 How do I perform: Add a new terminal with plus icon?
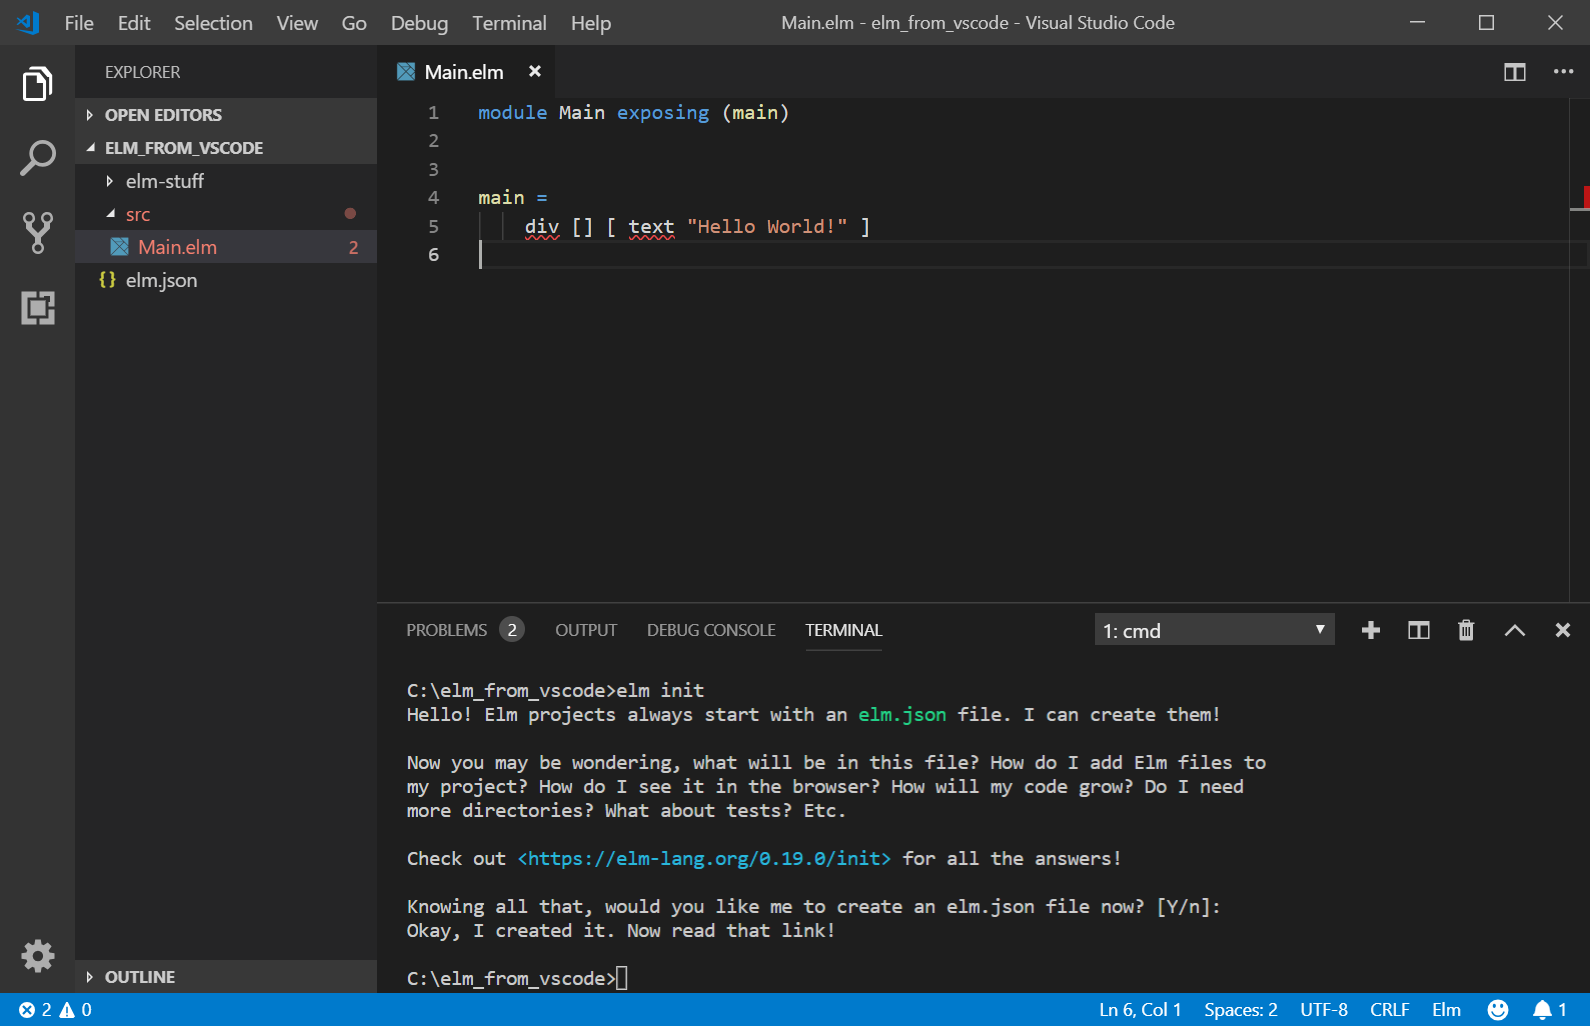1370,630
